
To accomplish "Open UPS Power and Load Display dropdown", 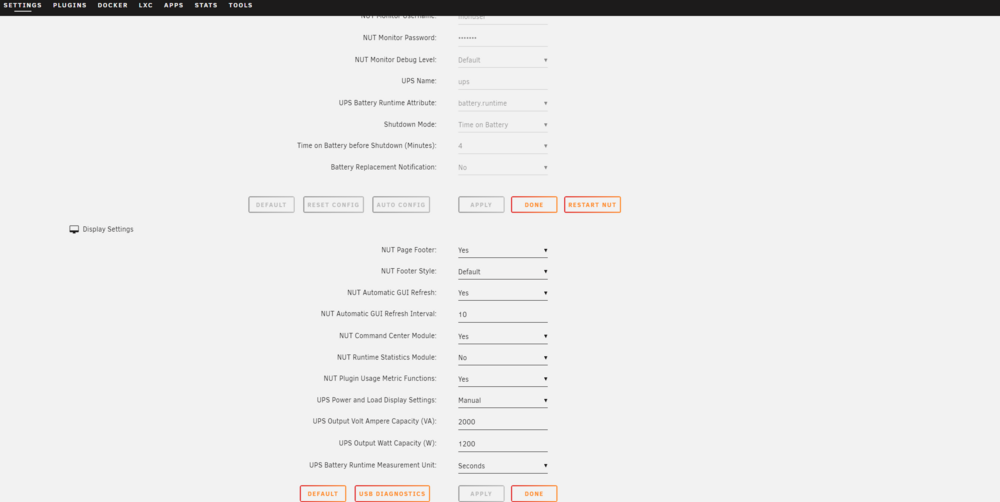I will tap(503, 401).
